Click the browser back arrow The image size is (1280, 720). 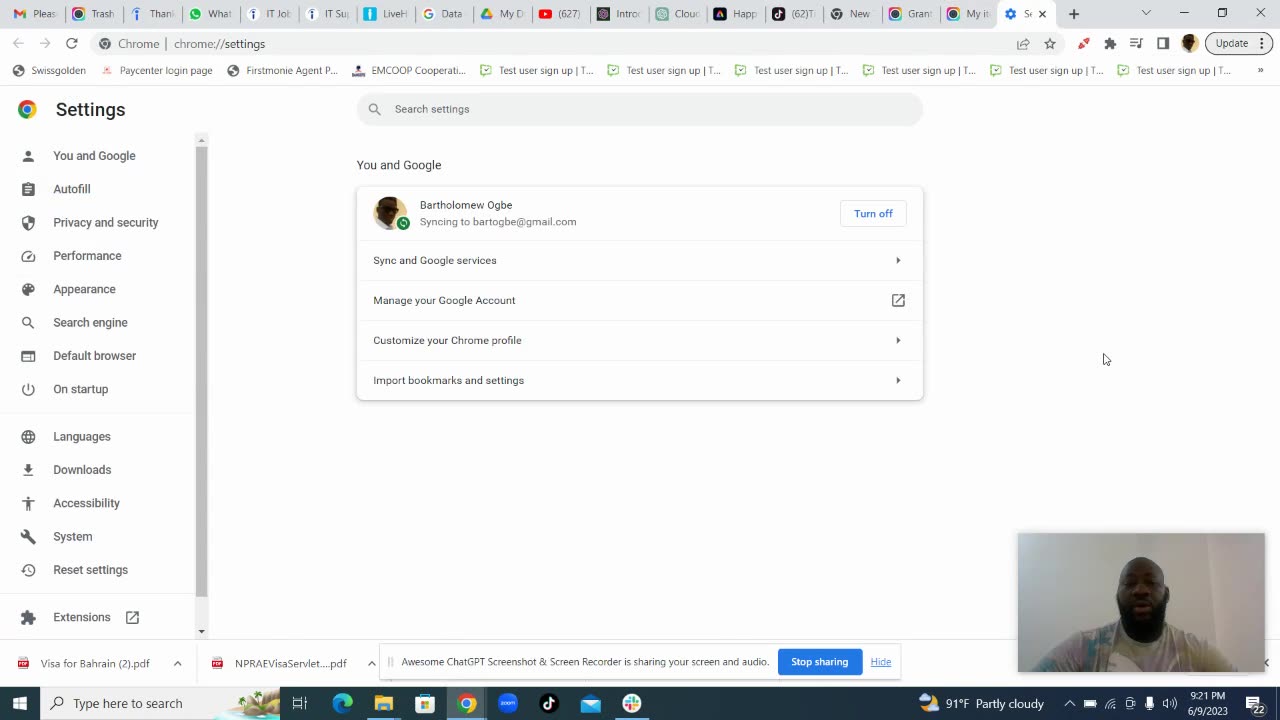tap(18, 44)
